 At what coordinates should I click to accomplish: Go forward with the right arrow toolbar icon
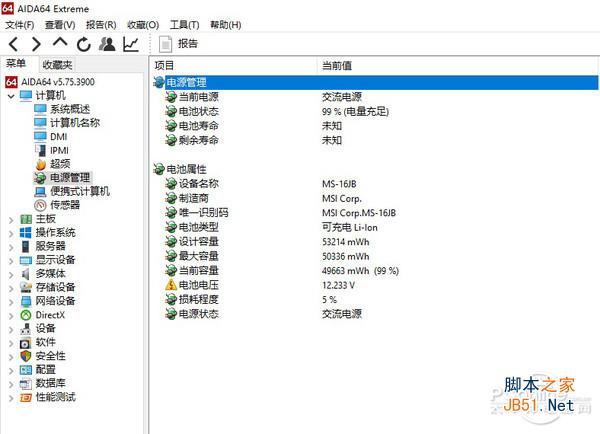pyautogui.click(x=36, y=44)
